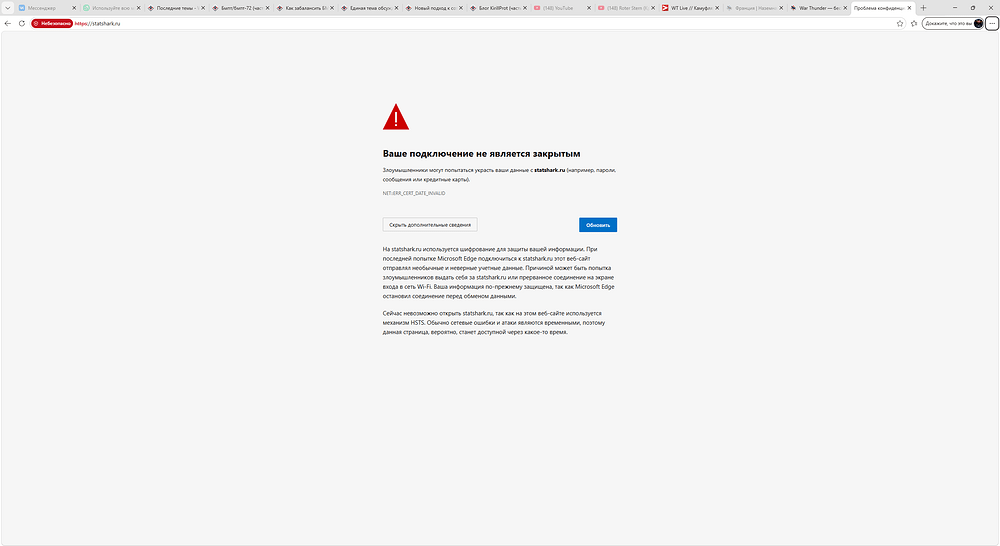Switch to the Мессенджер tab

click(x=44, y=7)
